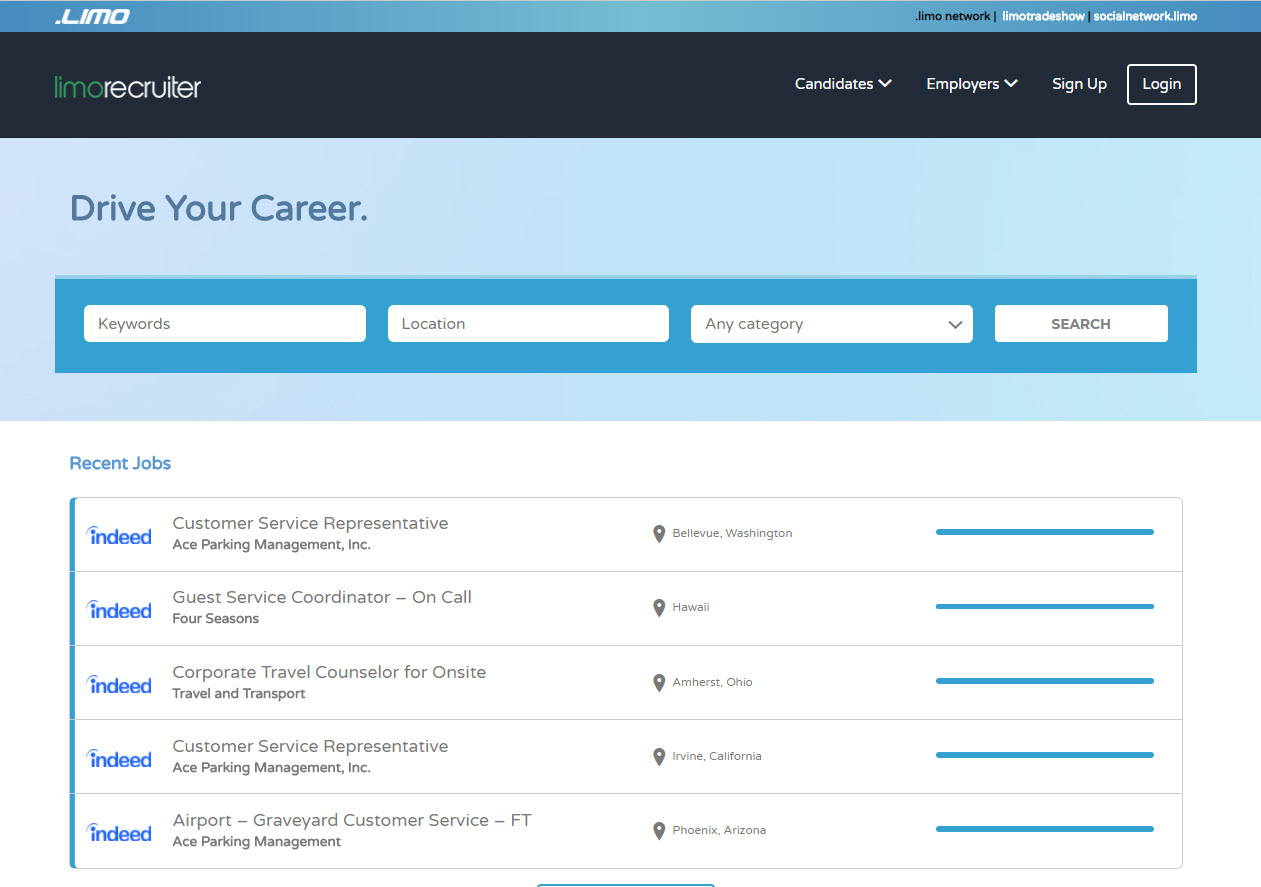This screenshot has width=1261, height=887.
Task: Click the Travel and Transport company name
Action: pos(239,694)
